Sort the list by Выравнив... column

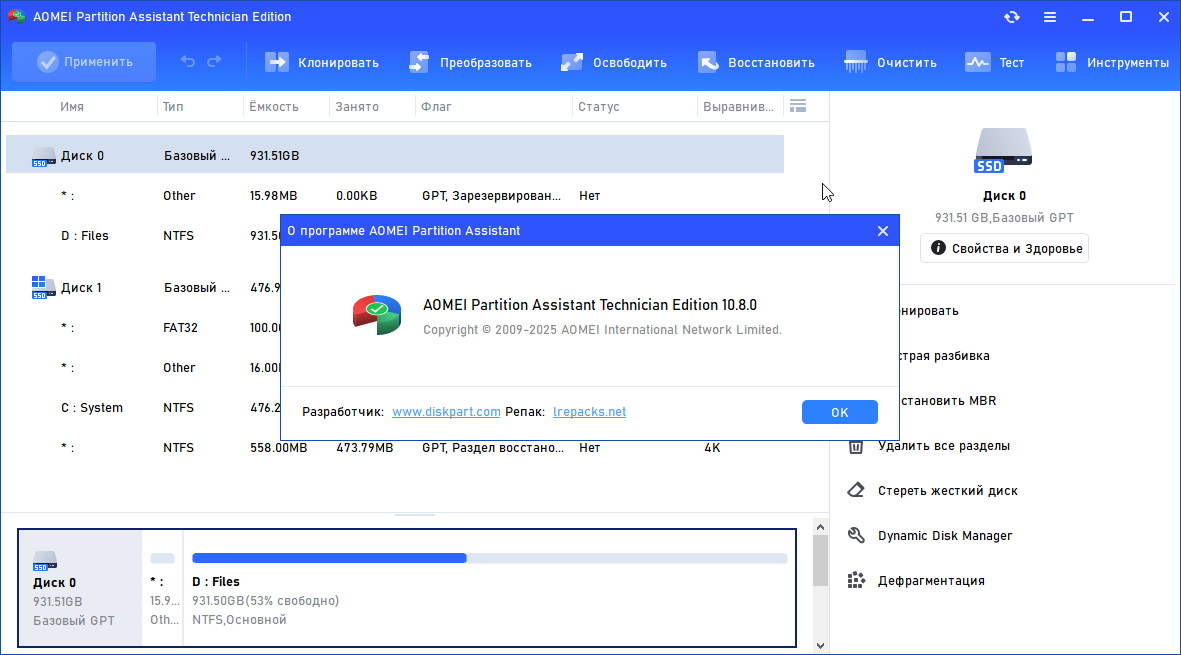[738, 107]
